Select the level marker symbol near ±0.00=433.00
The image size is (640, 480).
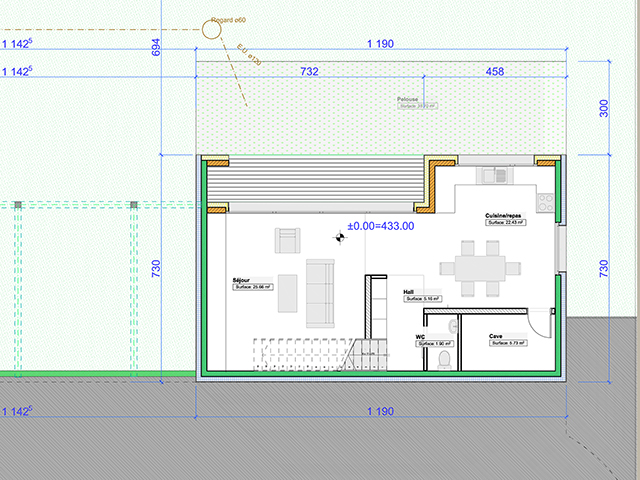pos(340,236)
